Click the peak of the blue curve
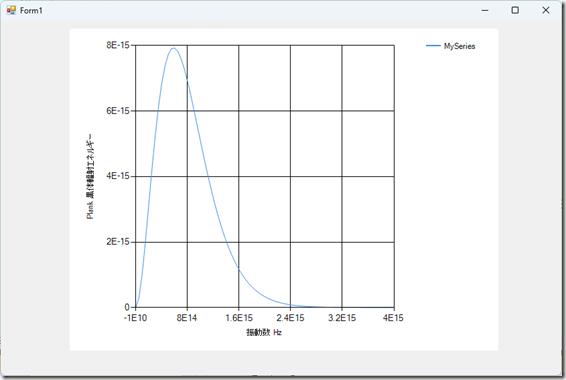This screenshot has width=566, height=380. 174,48
